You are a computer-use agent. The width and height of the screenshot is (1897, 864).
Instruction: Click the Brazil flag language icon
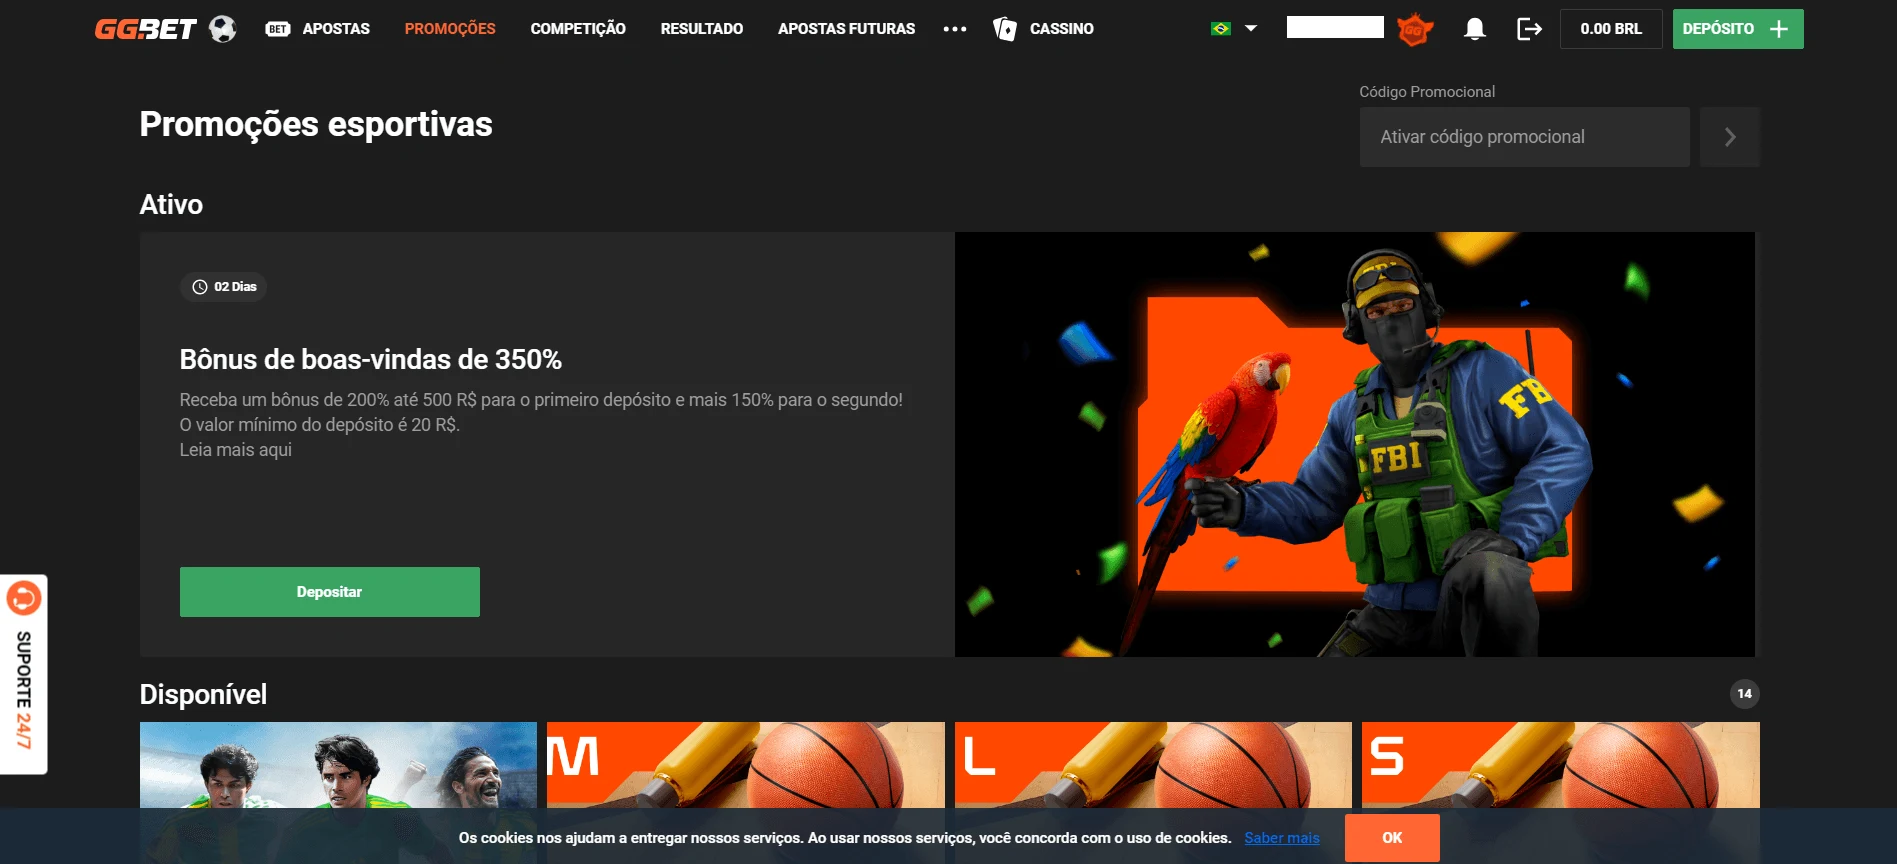(x=1221, y=29)
